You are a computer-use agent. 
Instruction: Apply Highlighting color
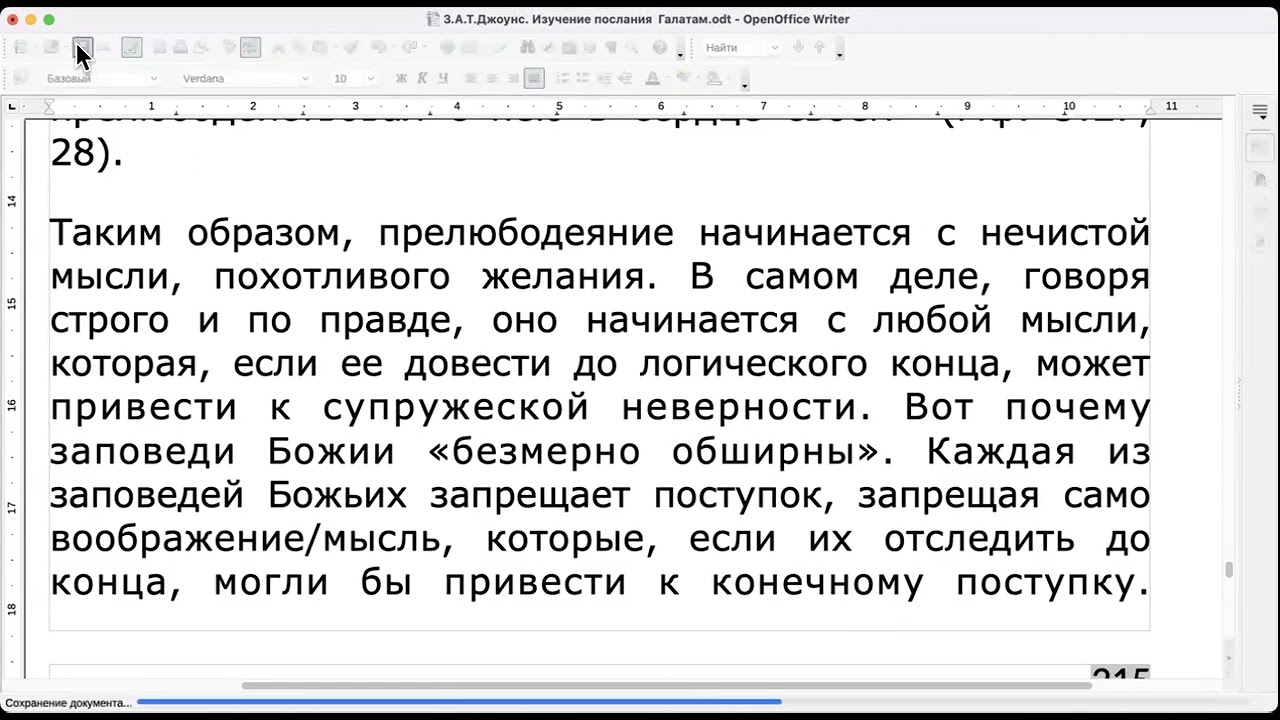(684, 78)
